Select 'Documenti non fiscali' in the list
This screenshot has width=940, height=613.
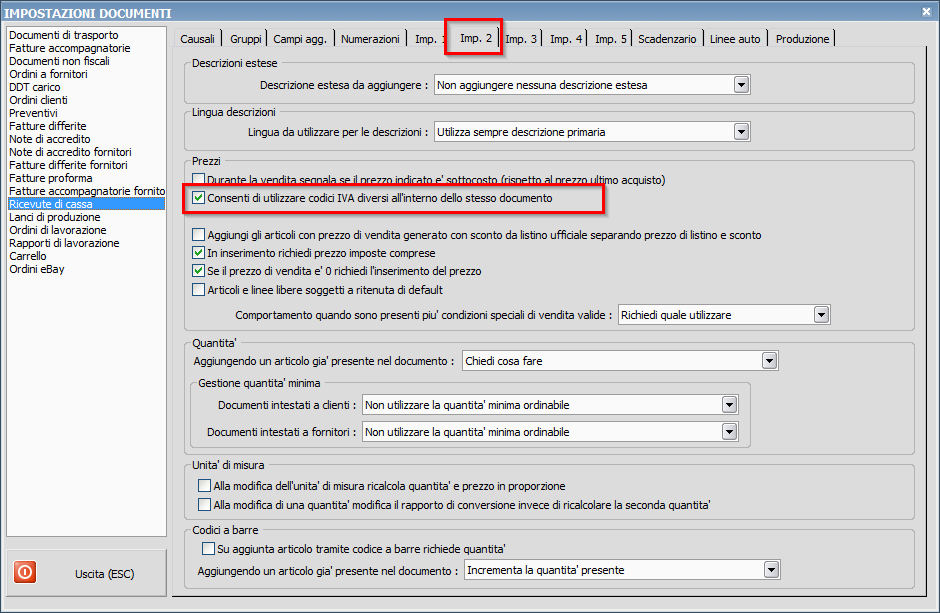click(x=59, y=61)
